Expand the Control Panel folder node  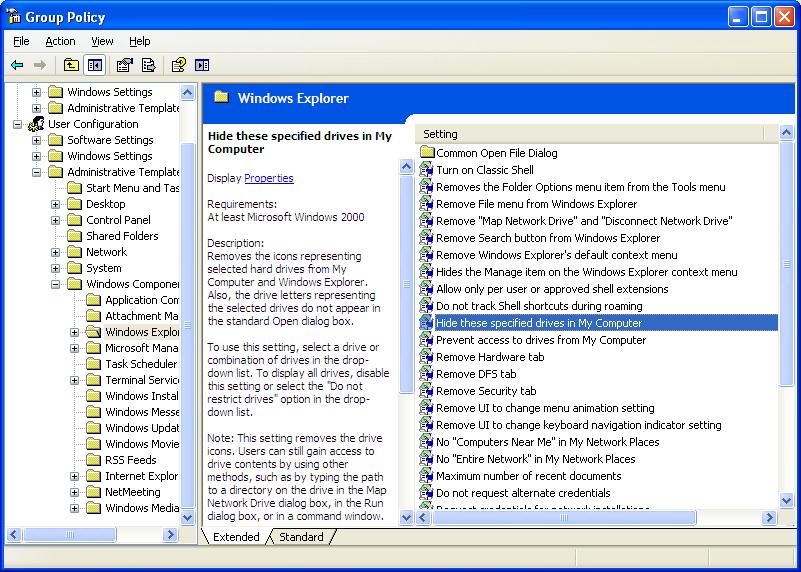55,220
